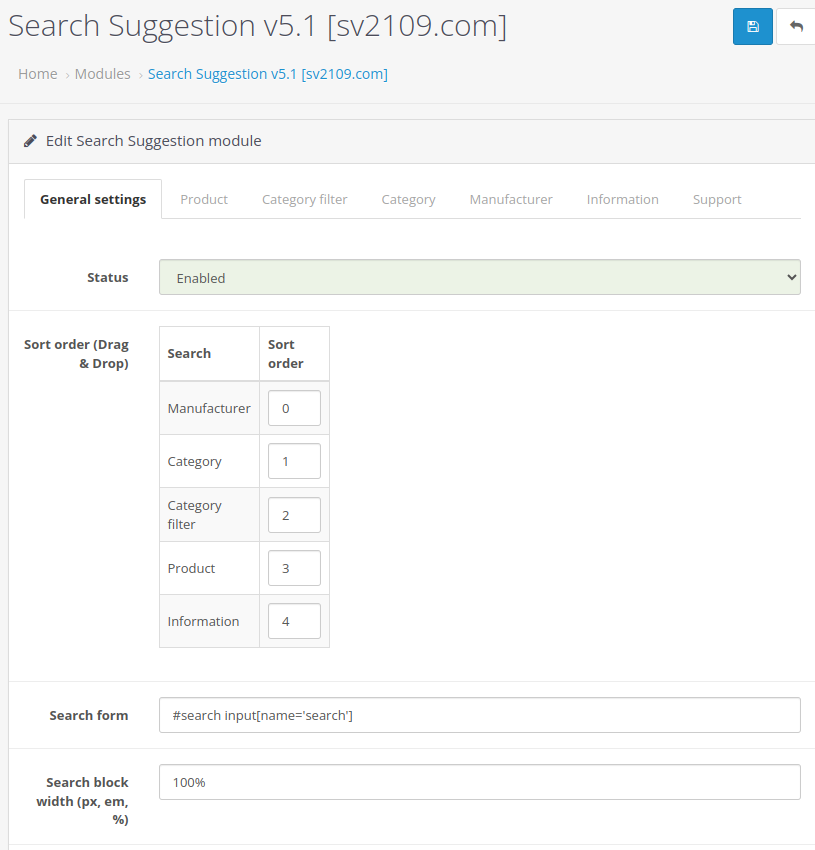Click the Search form text field
The width and height of the screenshot is (815, 850).
479,715
